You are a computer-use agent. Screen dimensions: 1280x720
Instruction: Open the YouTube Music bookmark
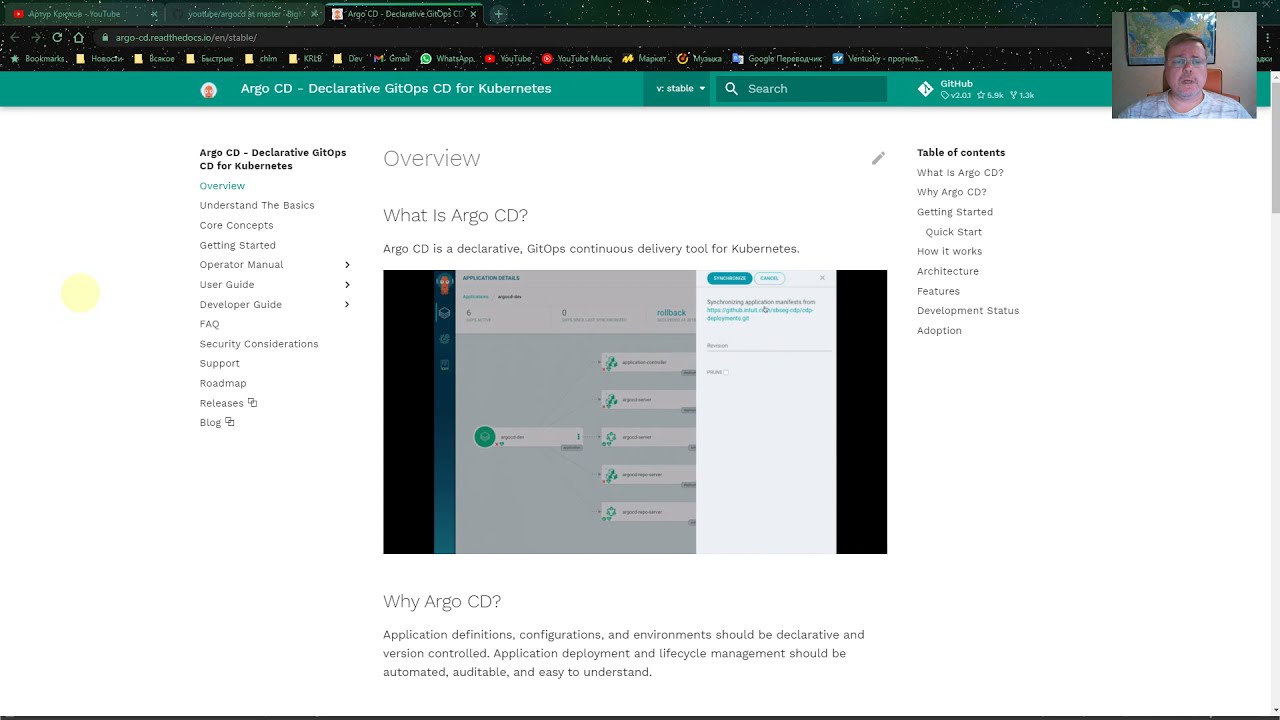click(x=577, y=59)
